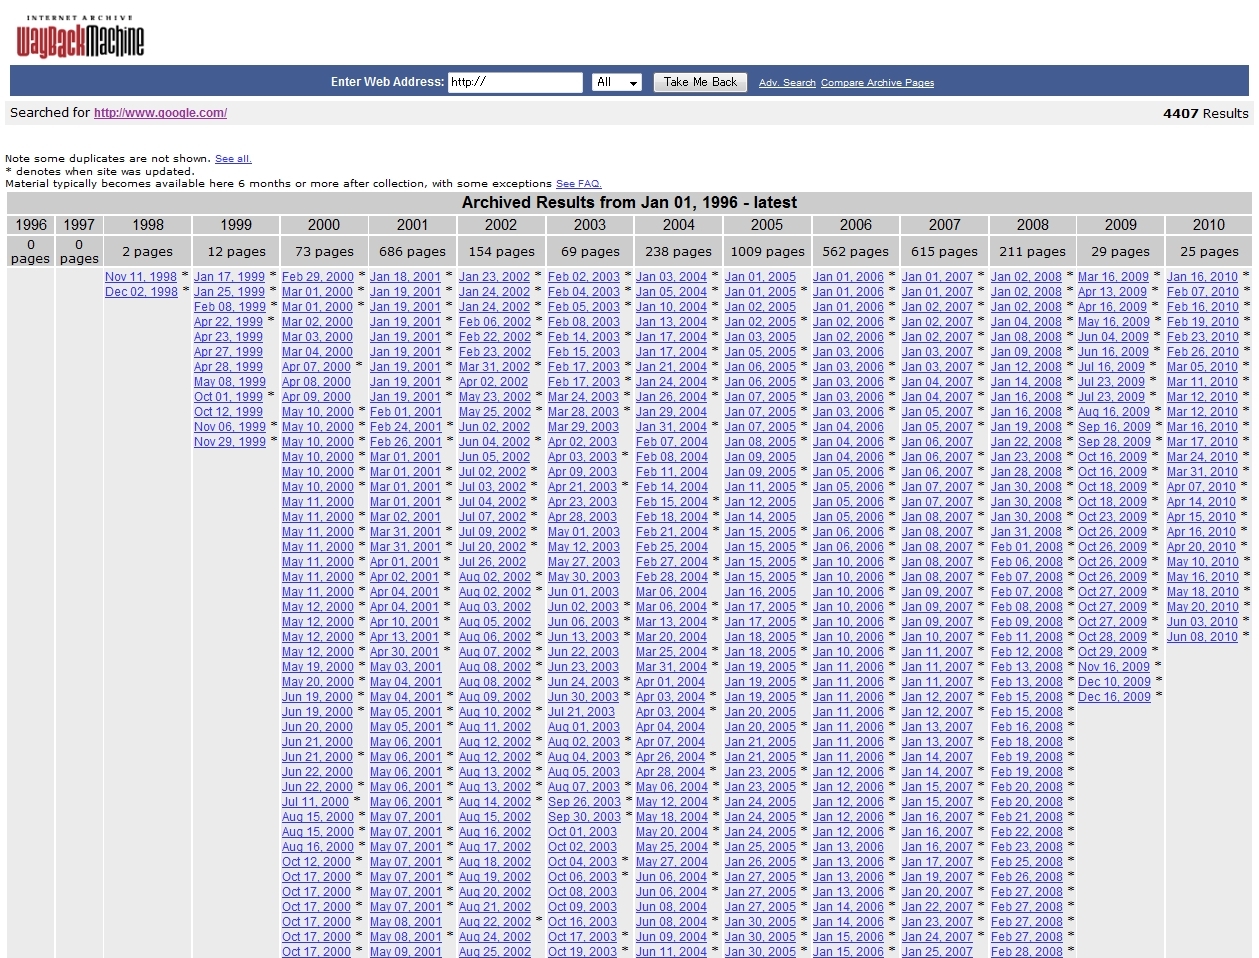The width and height of the screenshot is (1259, 958).
Task: Open the Jan 03, 2004 snapshot
Action: tap(671, 277)
